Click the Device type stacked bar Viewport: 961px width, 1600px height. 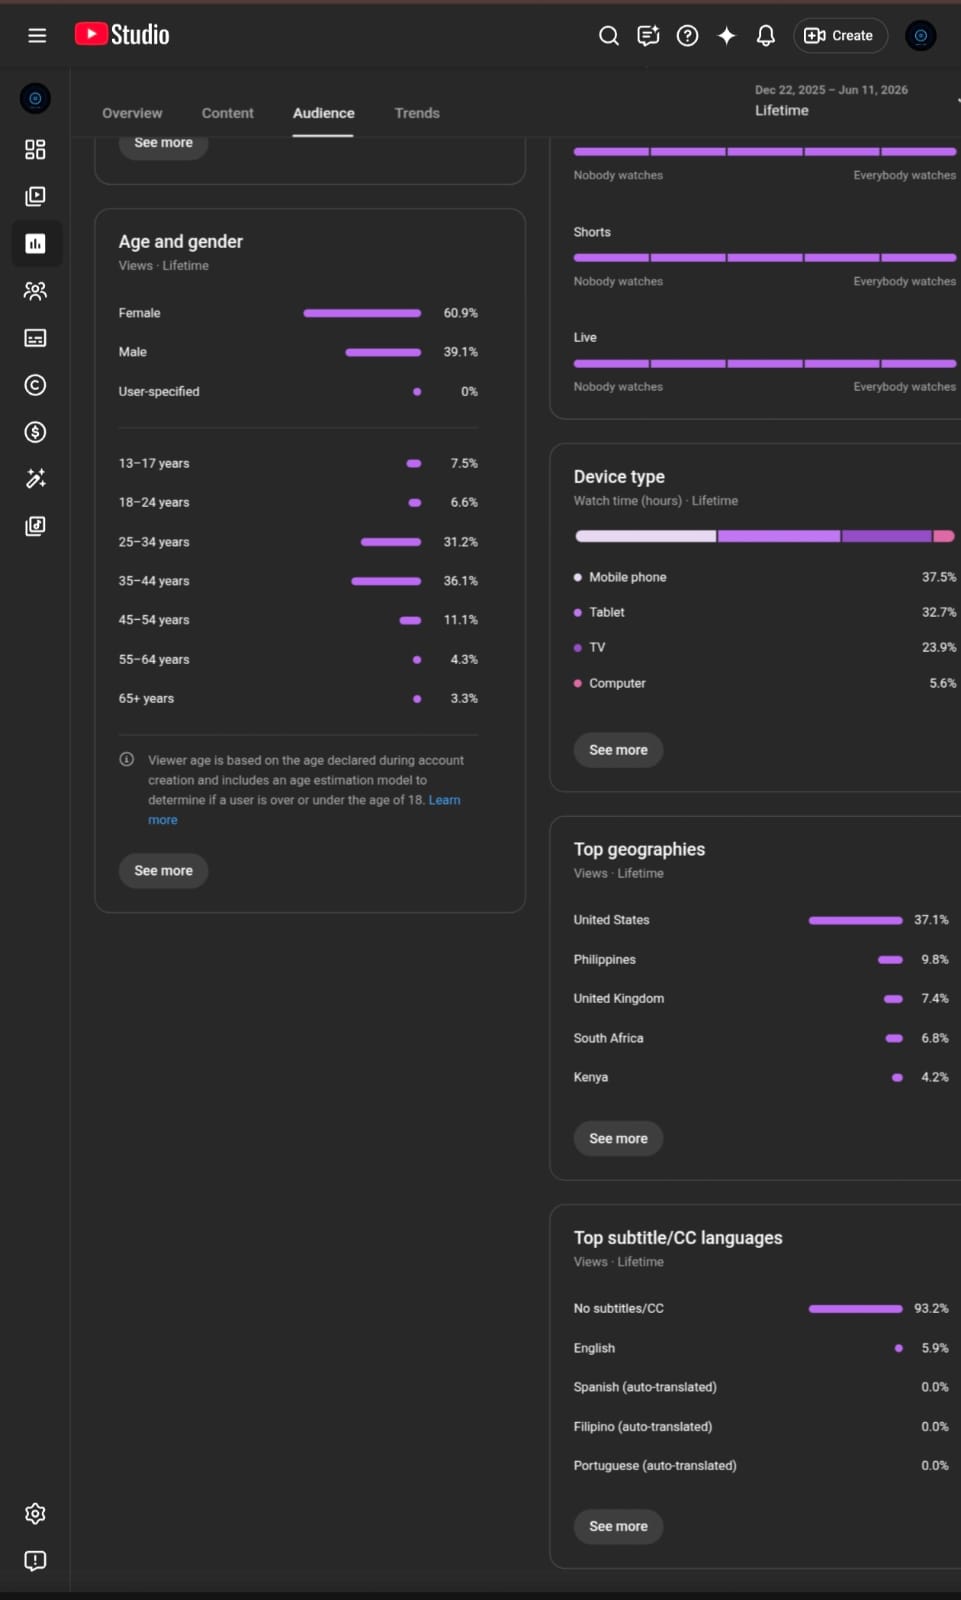(x=765, y=537)
